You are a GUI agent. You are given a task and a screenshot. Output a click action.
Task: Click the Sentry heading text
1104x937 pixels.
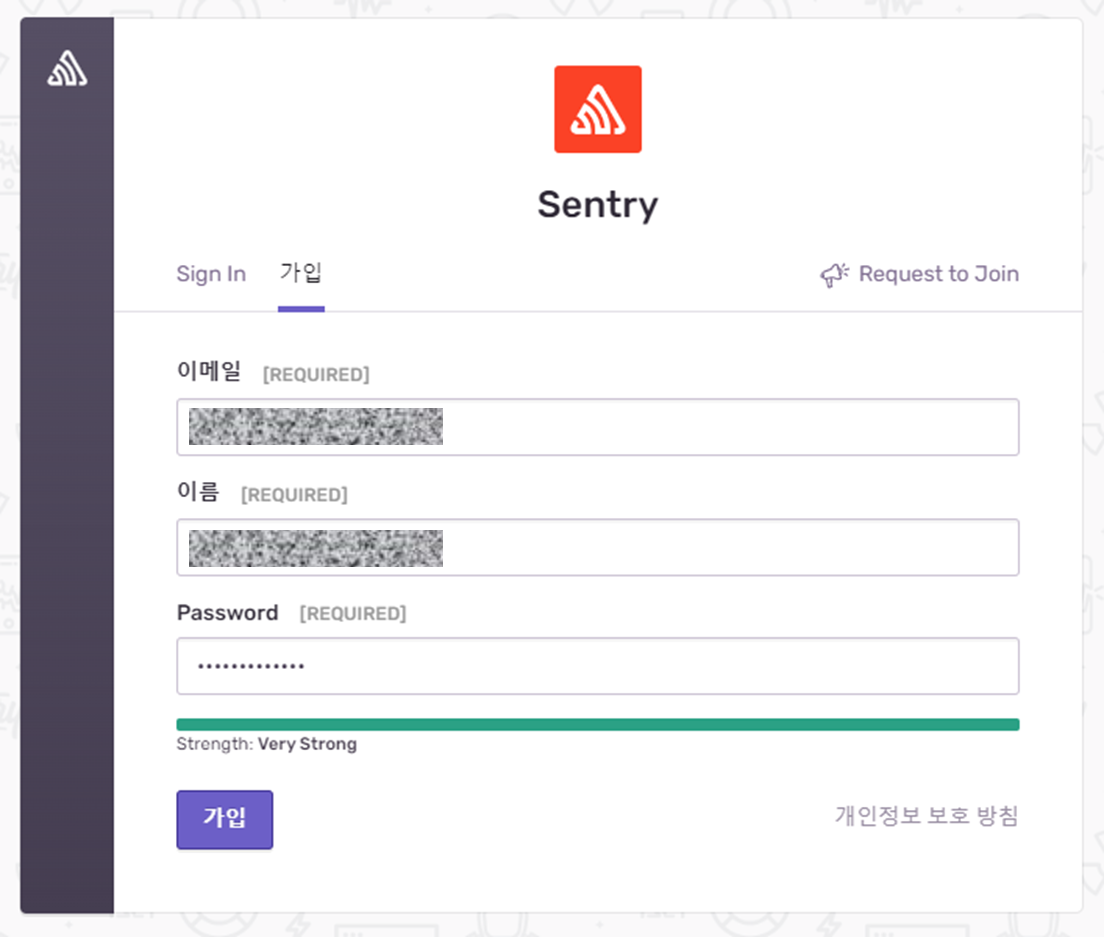[x=598, y=206]
